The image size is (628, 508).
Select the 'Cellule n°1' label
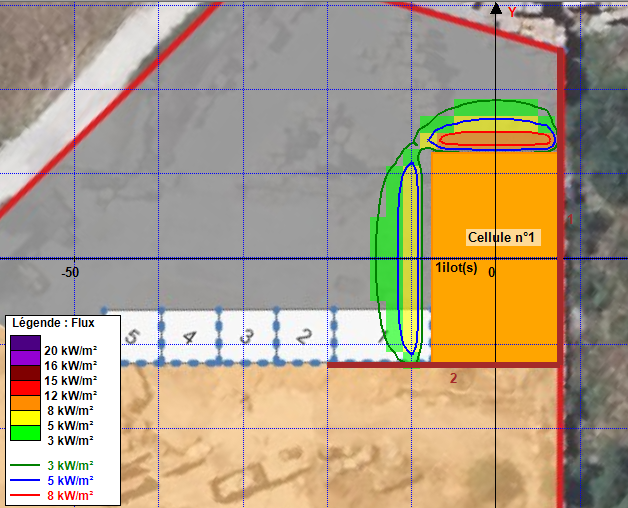[502, 238]
